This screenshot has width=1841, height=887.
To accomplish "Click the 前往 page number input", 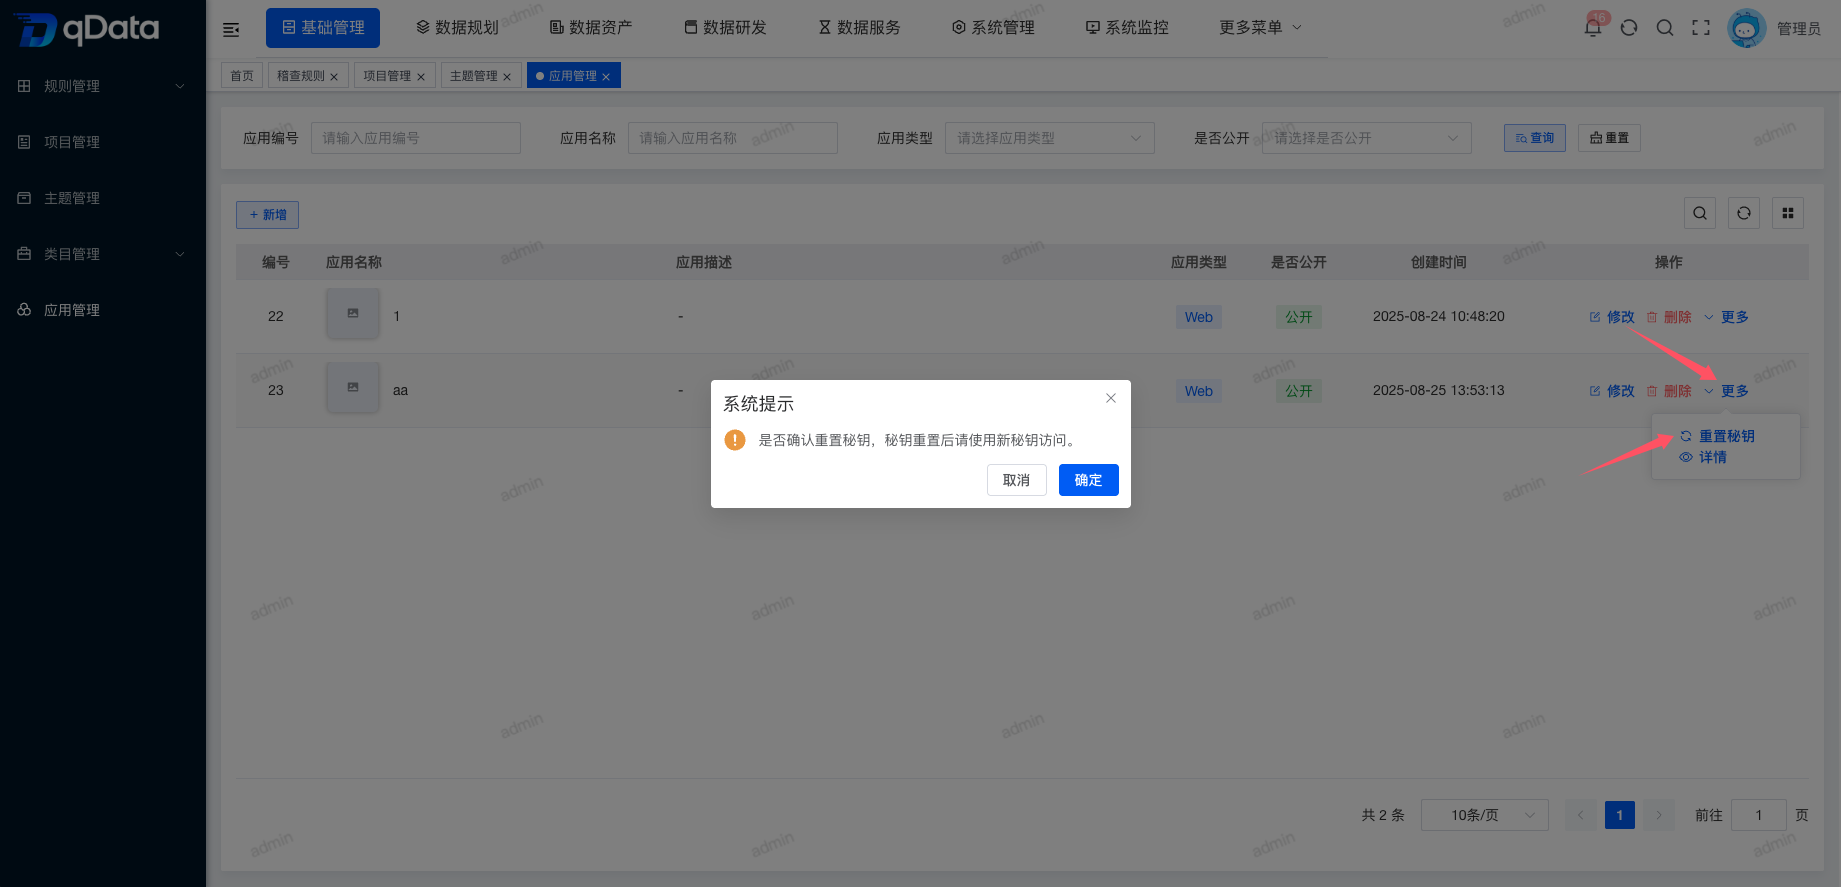I will [x=1759, y=815].
